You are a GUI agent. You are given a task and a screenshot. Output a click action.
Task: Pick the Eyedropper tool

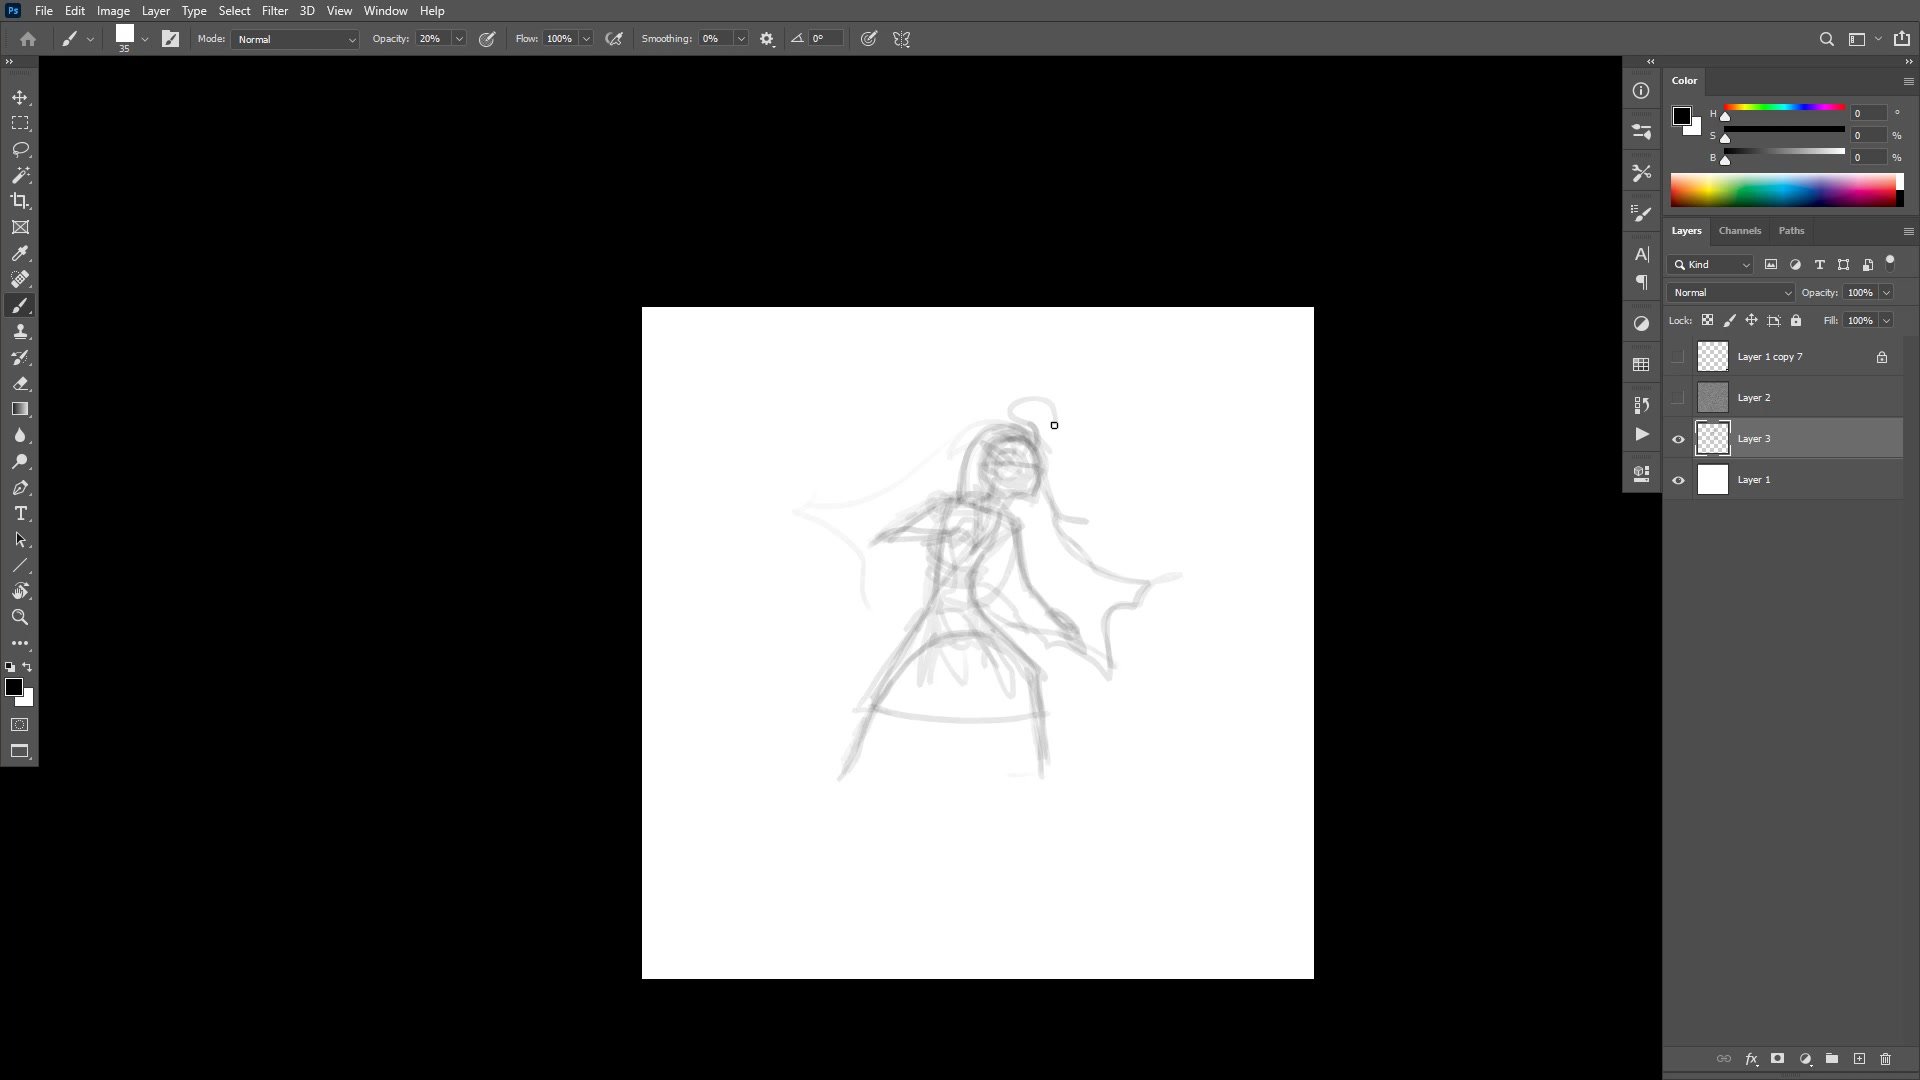click(x=20, y=253)
